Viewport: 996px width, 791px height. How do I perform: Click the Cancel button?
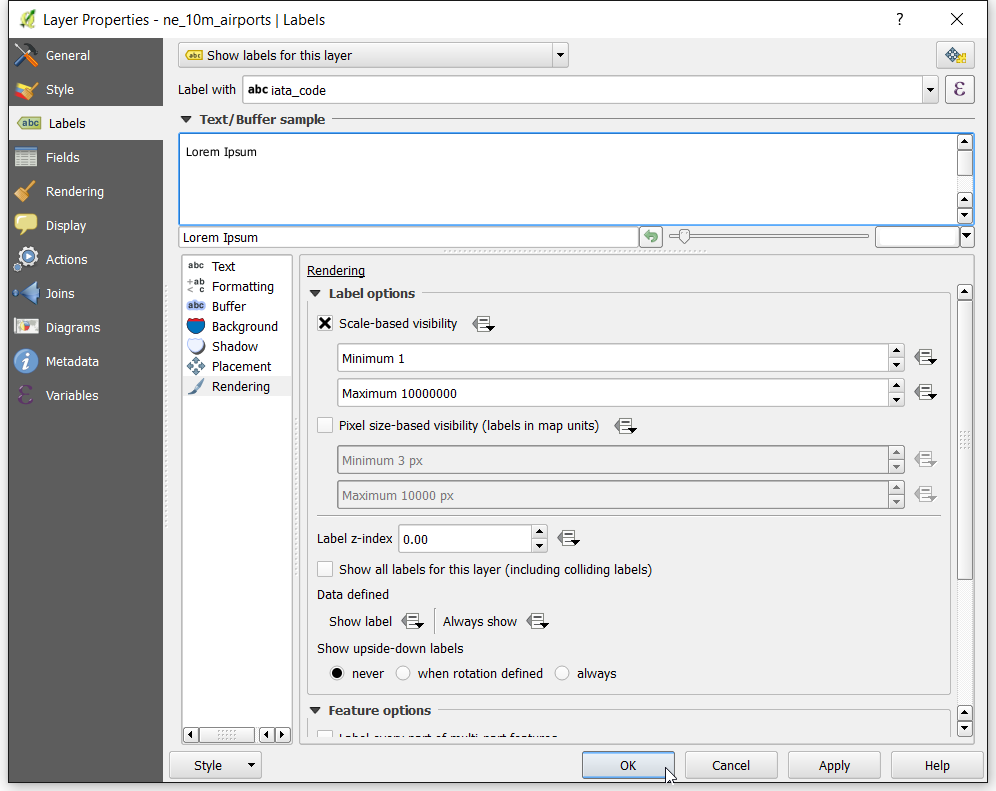pyautogui.click(x=730, y=766)
